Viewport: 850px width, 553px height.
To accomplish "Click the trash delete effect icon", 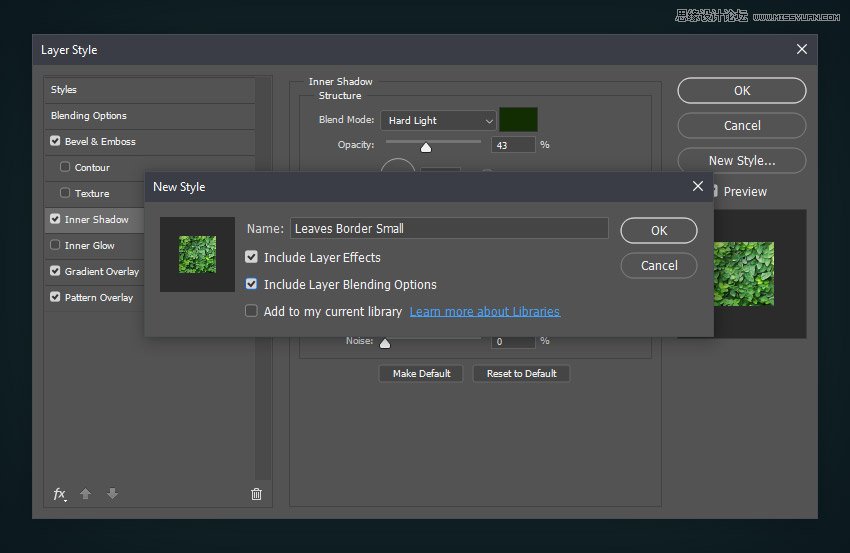I will coord(256,494).
